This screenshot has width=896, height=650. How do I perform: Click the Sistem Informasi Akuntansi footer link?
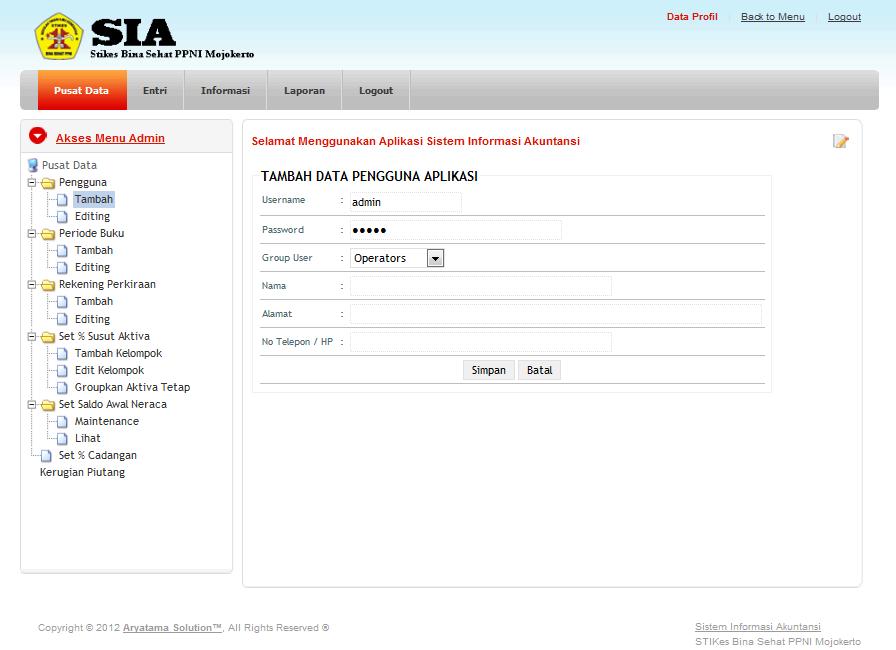pyautogui.click(x=758, y=627)
